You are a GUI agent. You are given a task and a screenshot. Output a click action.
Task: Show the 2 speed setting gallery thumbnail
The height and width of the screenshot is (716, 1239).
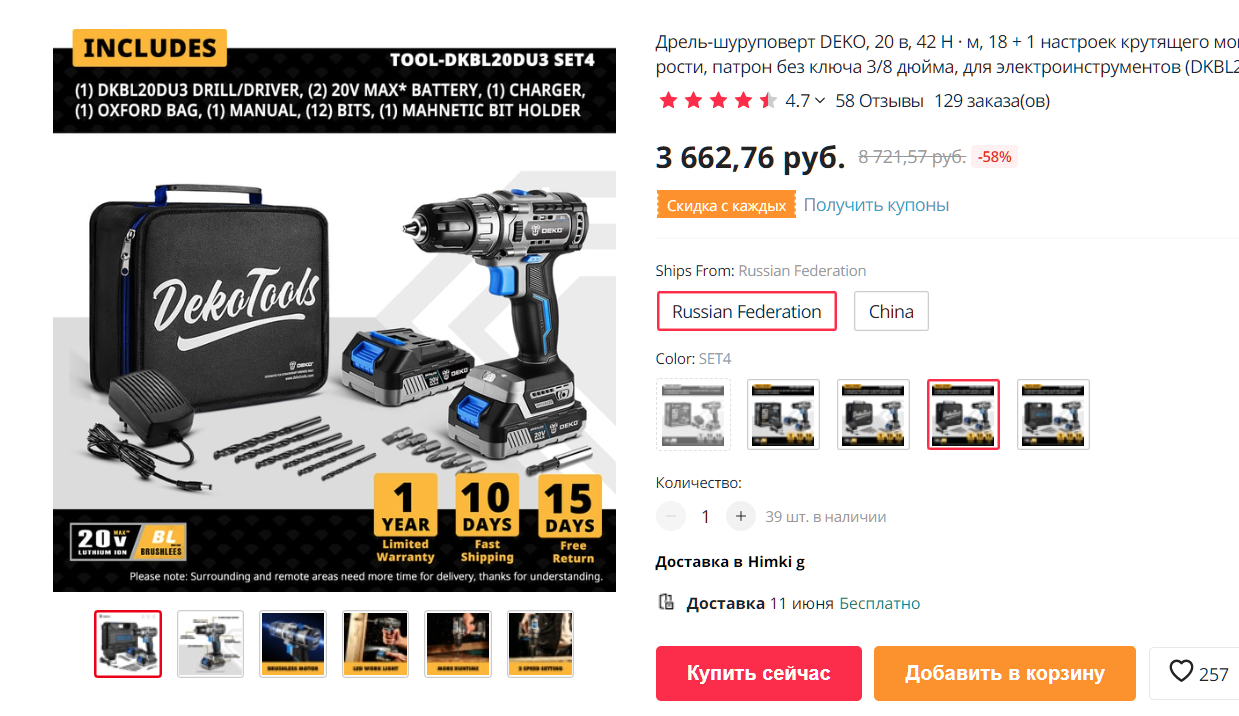[540, 644]
